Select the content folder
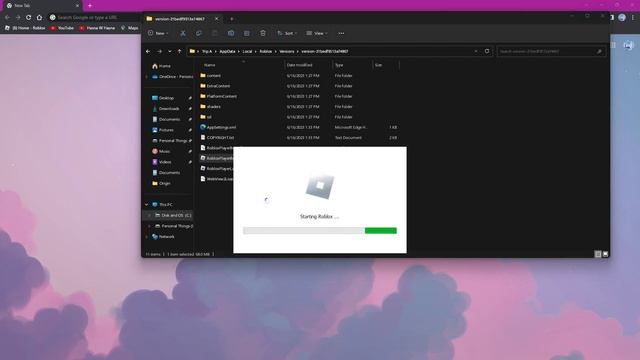 [213, 76]
